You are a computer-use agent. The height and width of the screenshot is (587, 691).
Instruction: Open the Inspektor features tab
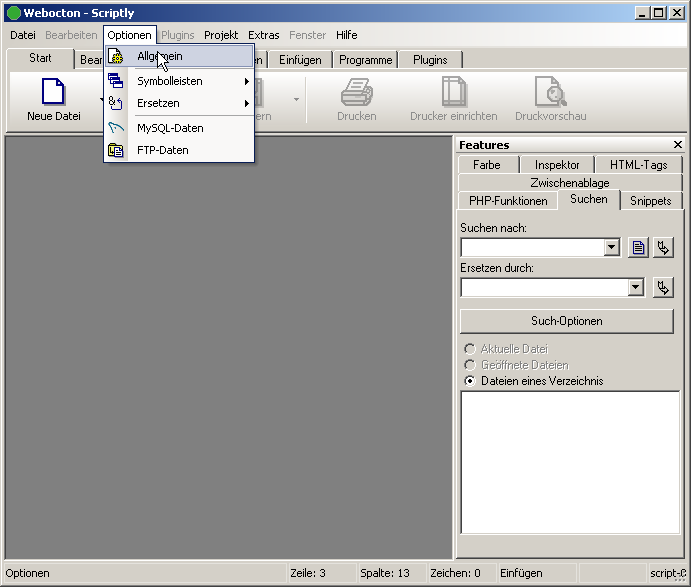[557, 165]
